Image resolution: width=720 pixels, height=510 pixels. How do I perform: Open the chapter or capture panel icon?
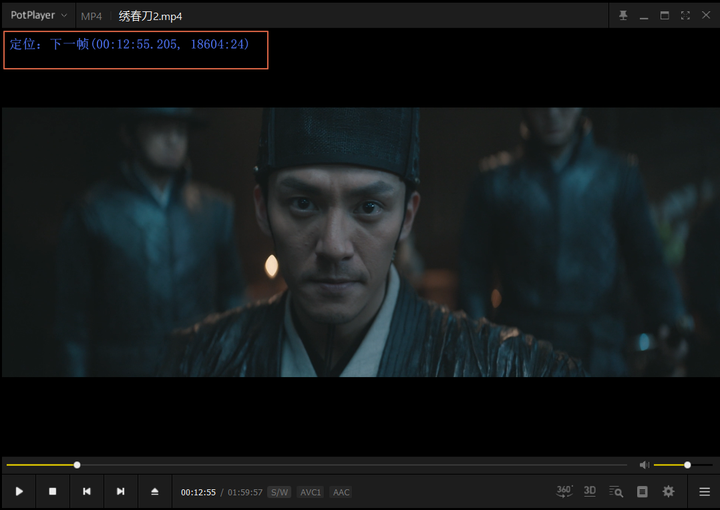pyautogui.click(x=642, y=492)
